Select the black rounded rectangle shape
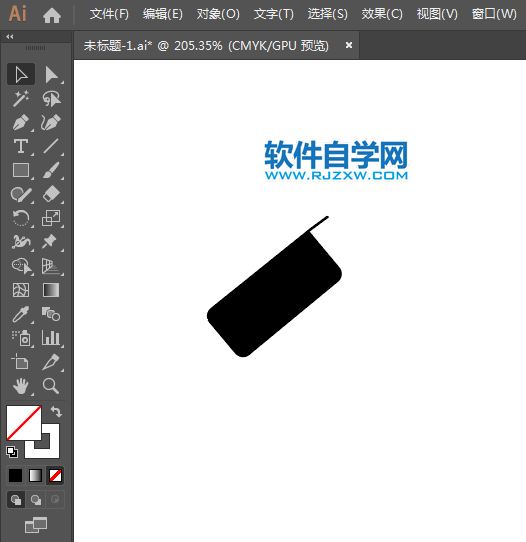This screenshot has width=526, height=542. (275, 294)
